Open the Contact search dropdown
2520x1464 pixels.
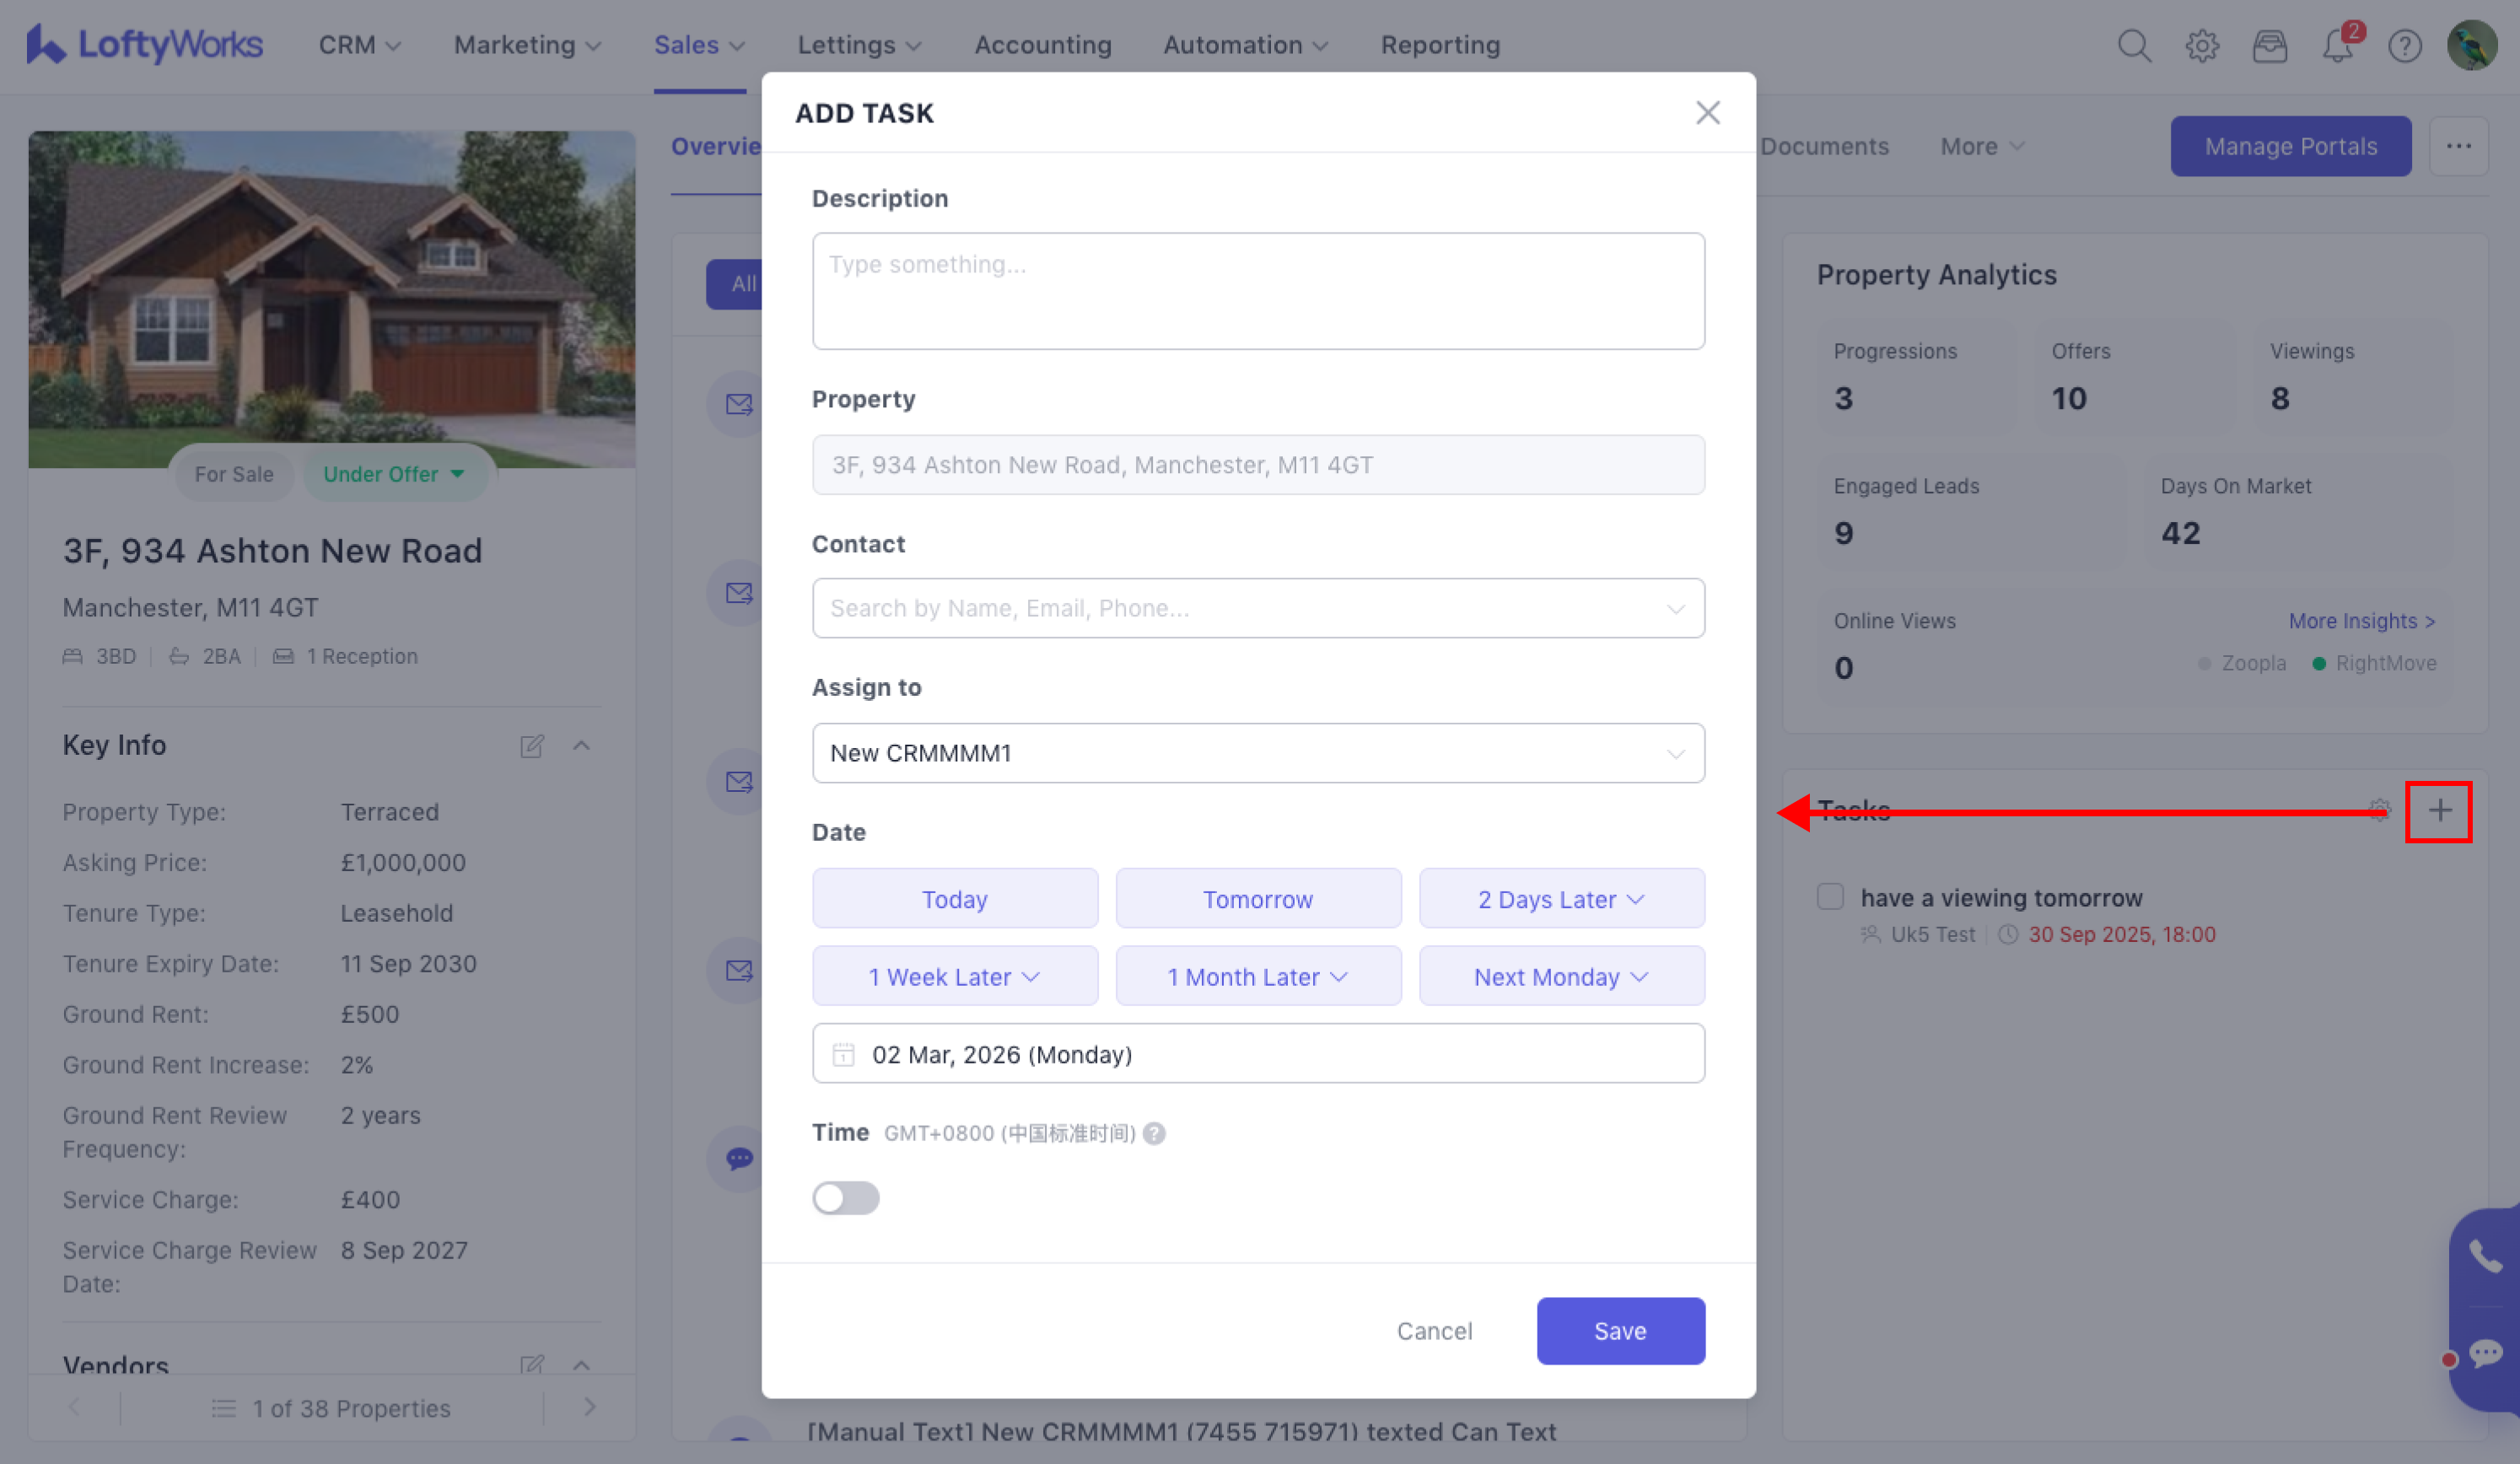[x=1258, y=608]
